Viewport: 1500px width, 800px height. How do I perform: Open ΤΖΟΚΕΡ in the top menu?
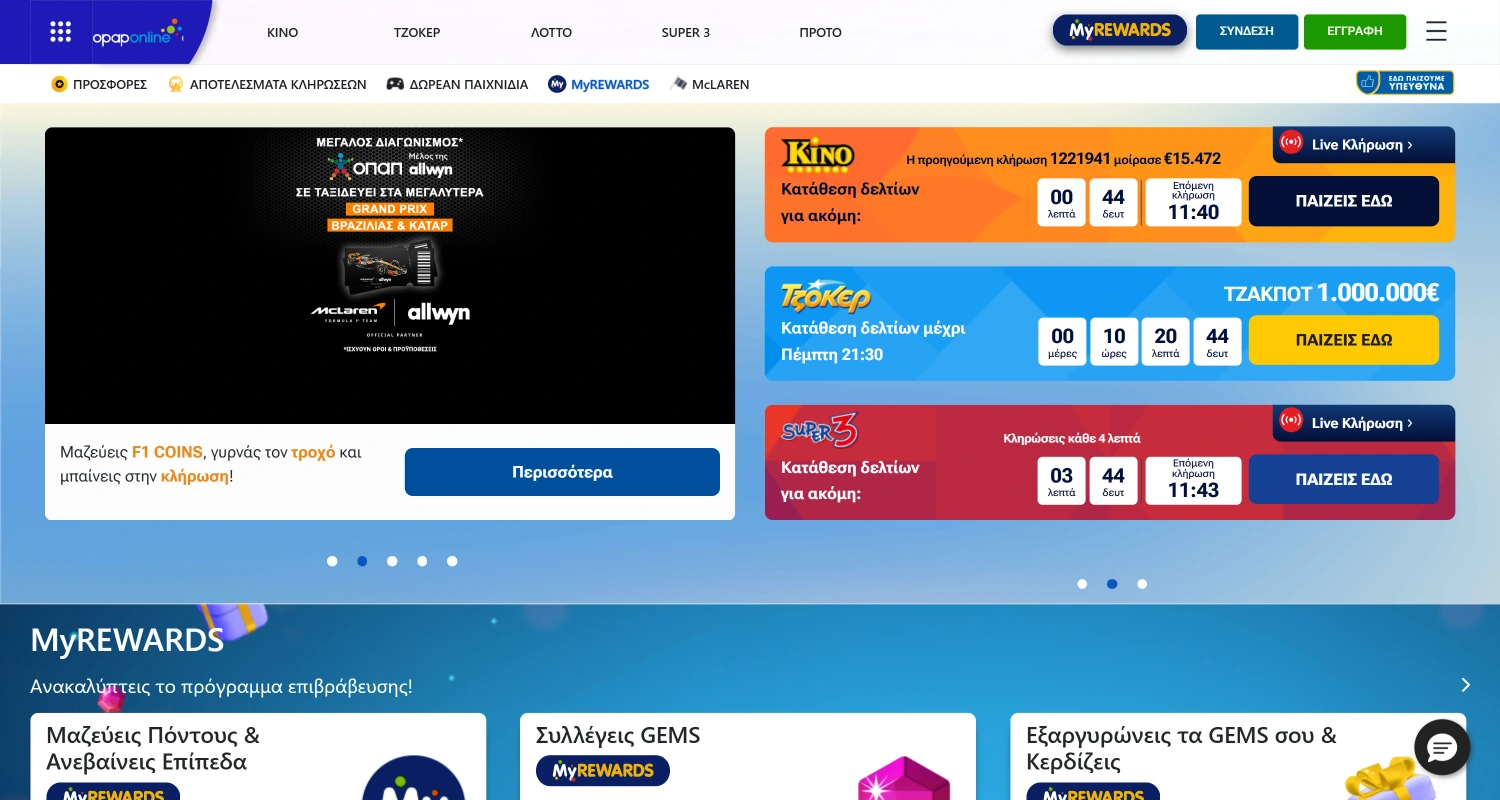coord(417,32)
